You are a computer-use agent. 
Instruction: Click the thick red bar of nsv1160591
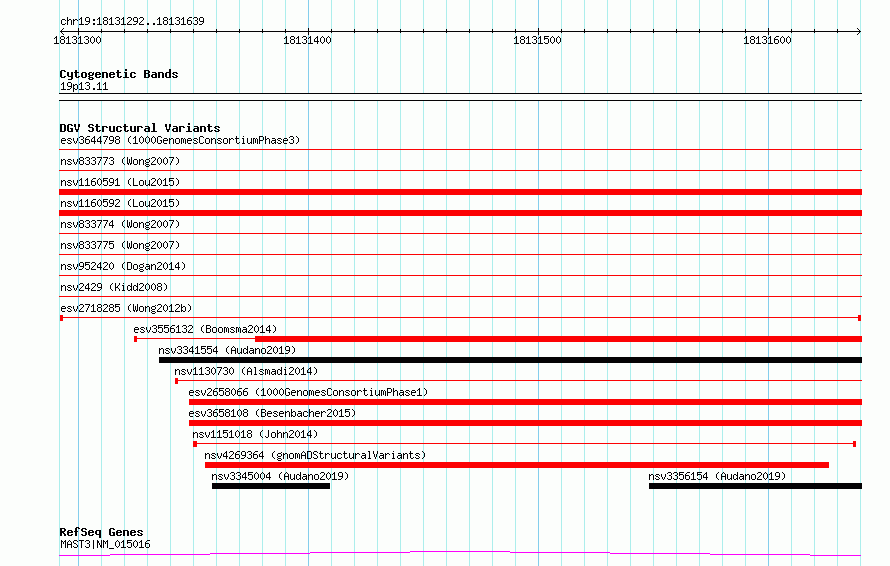tap(460, 192)
